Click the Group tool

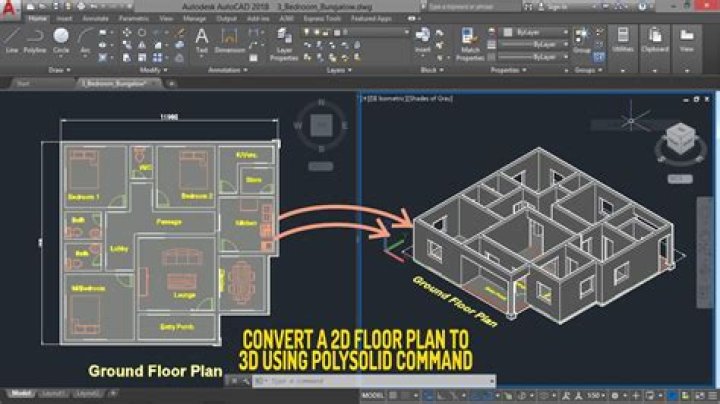point(582,40)
